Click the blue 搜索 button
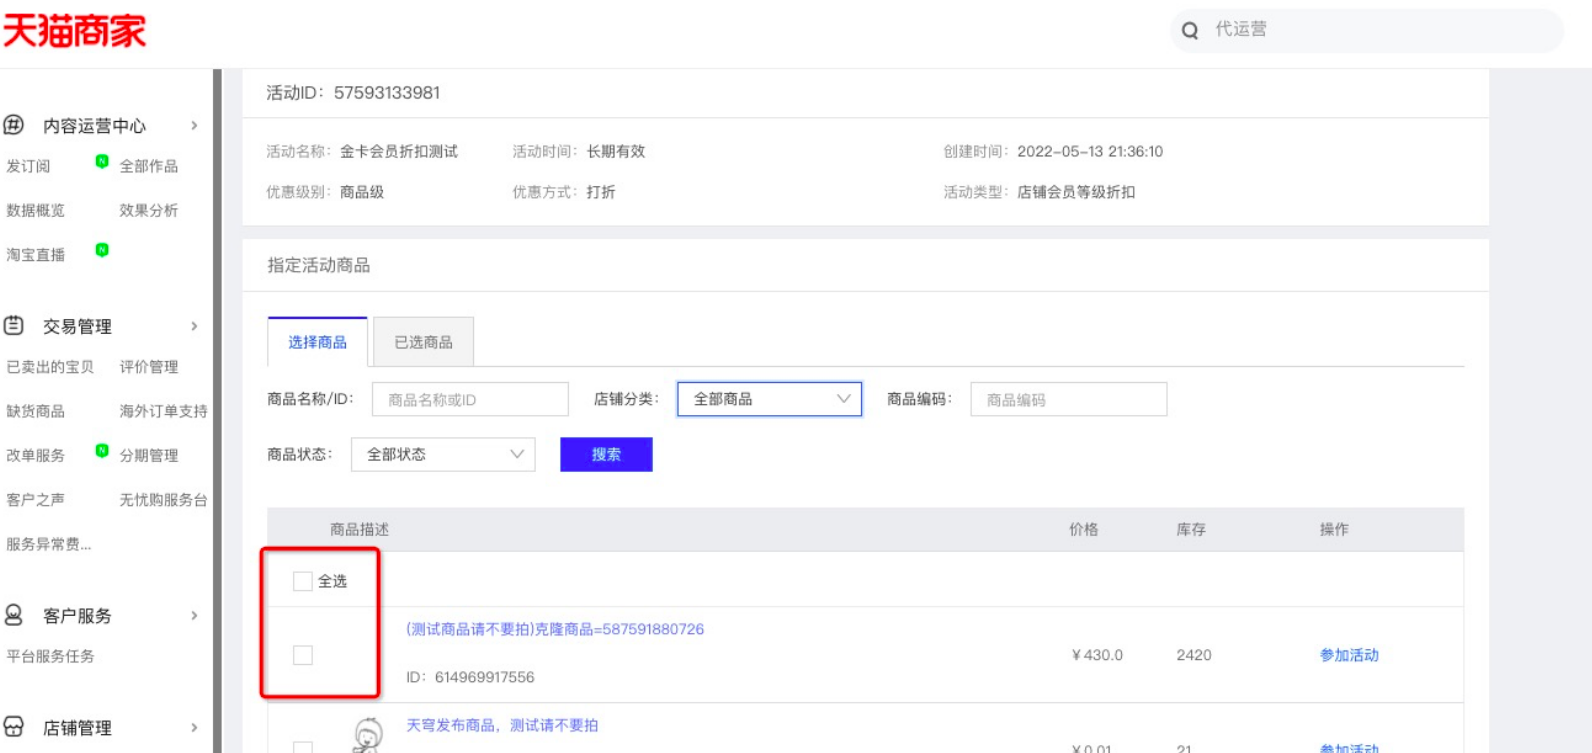The height and width of the screenshot is (753, 1592). point(606,454)
